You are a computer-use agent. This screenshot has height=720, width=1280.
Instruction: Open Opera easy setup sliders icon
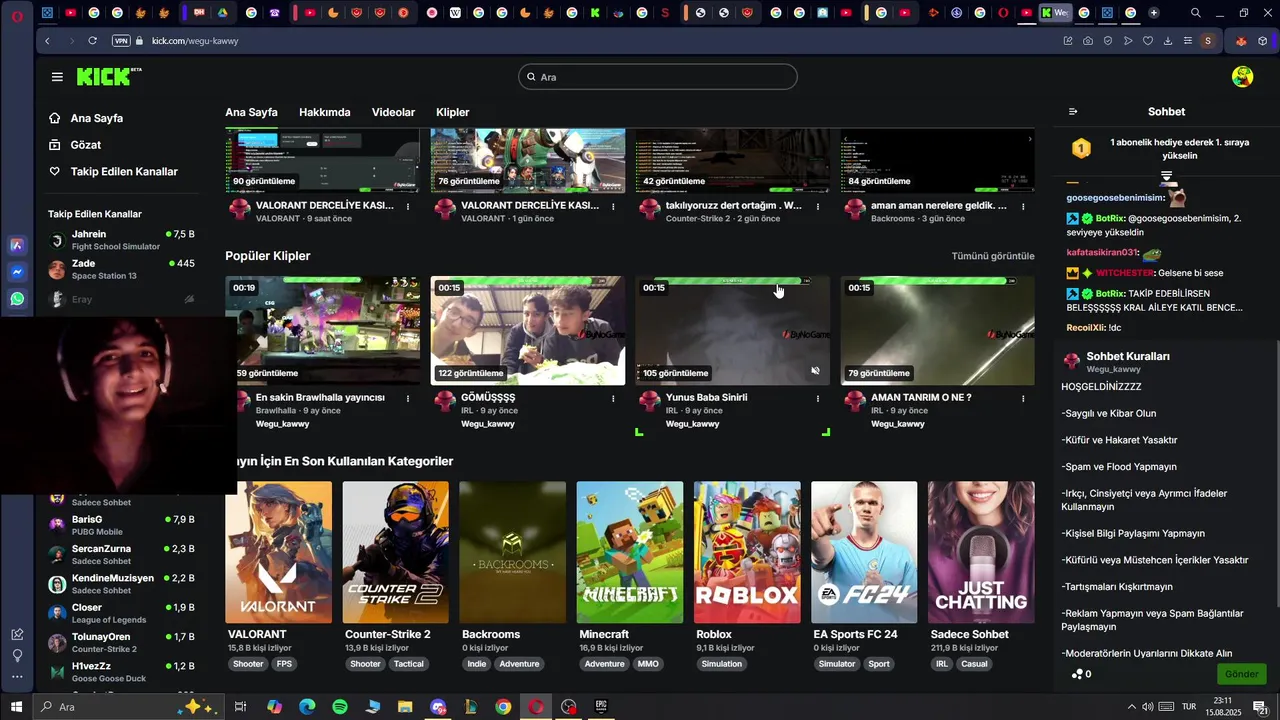click(1188, 41)
